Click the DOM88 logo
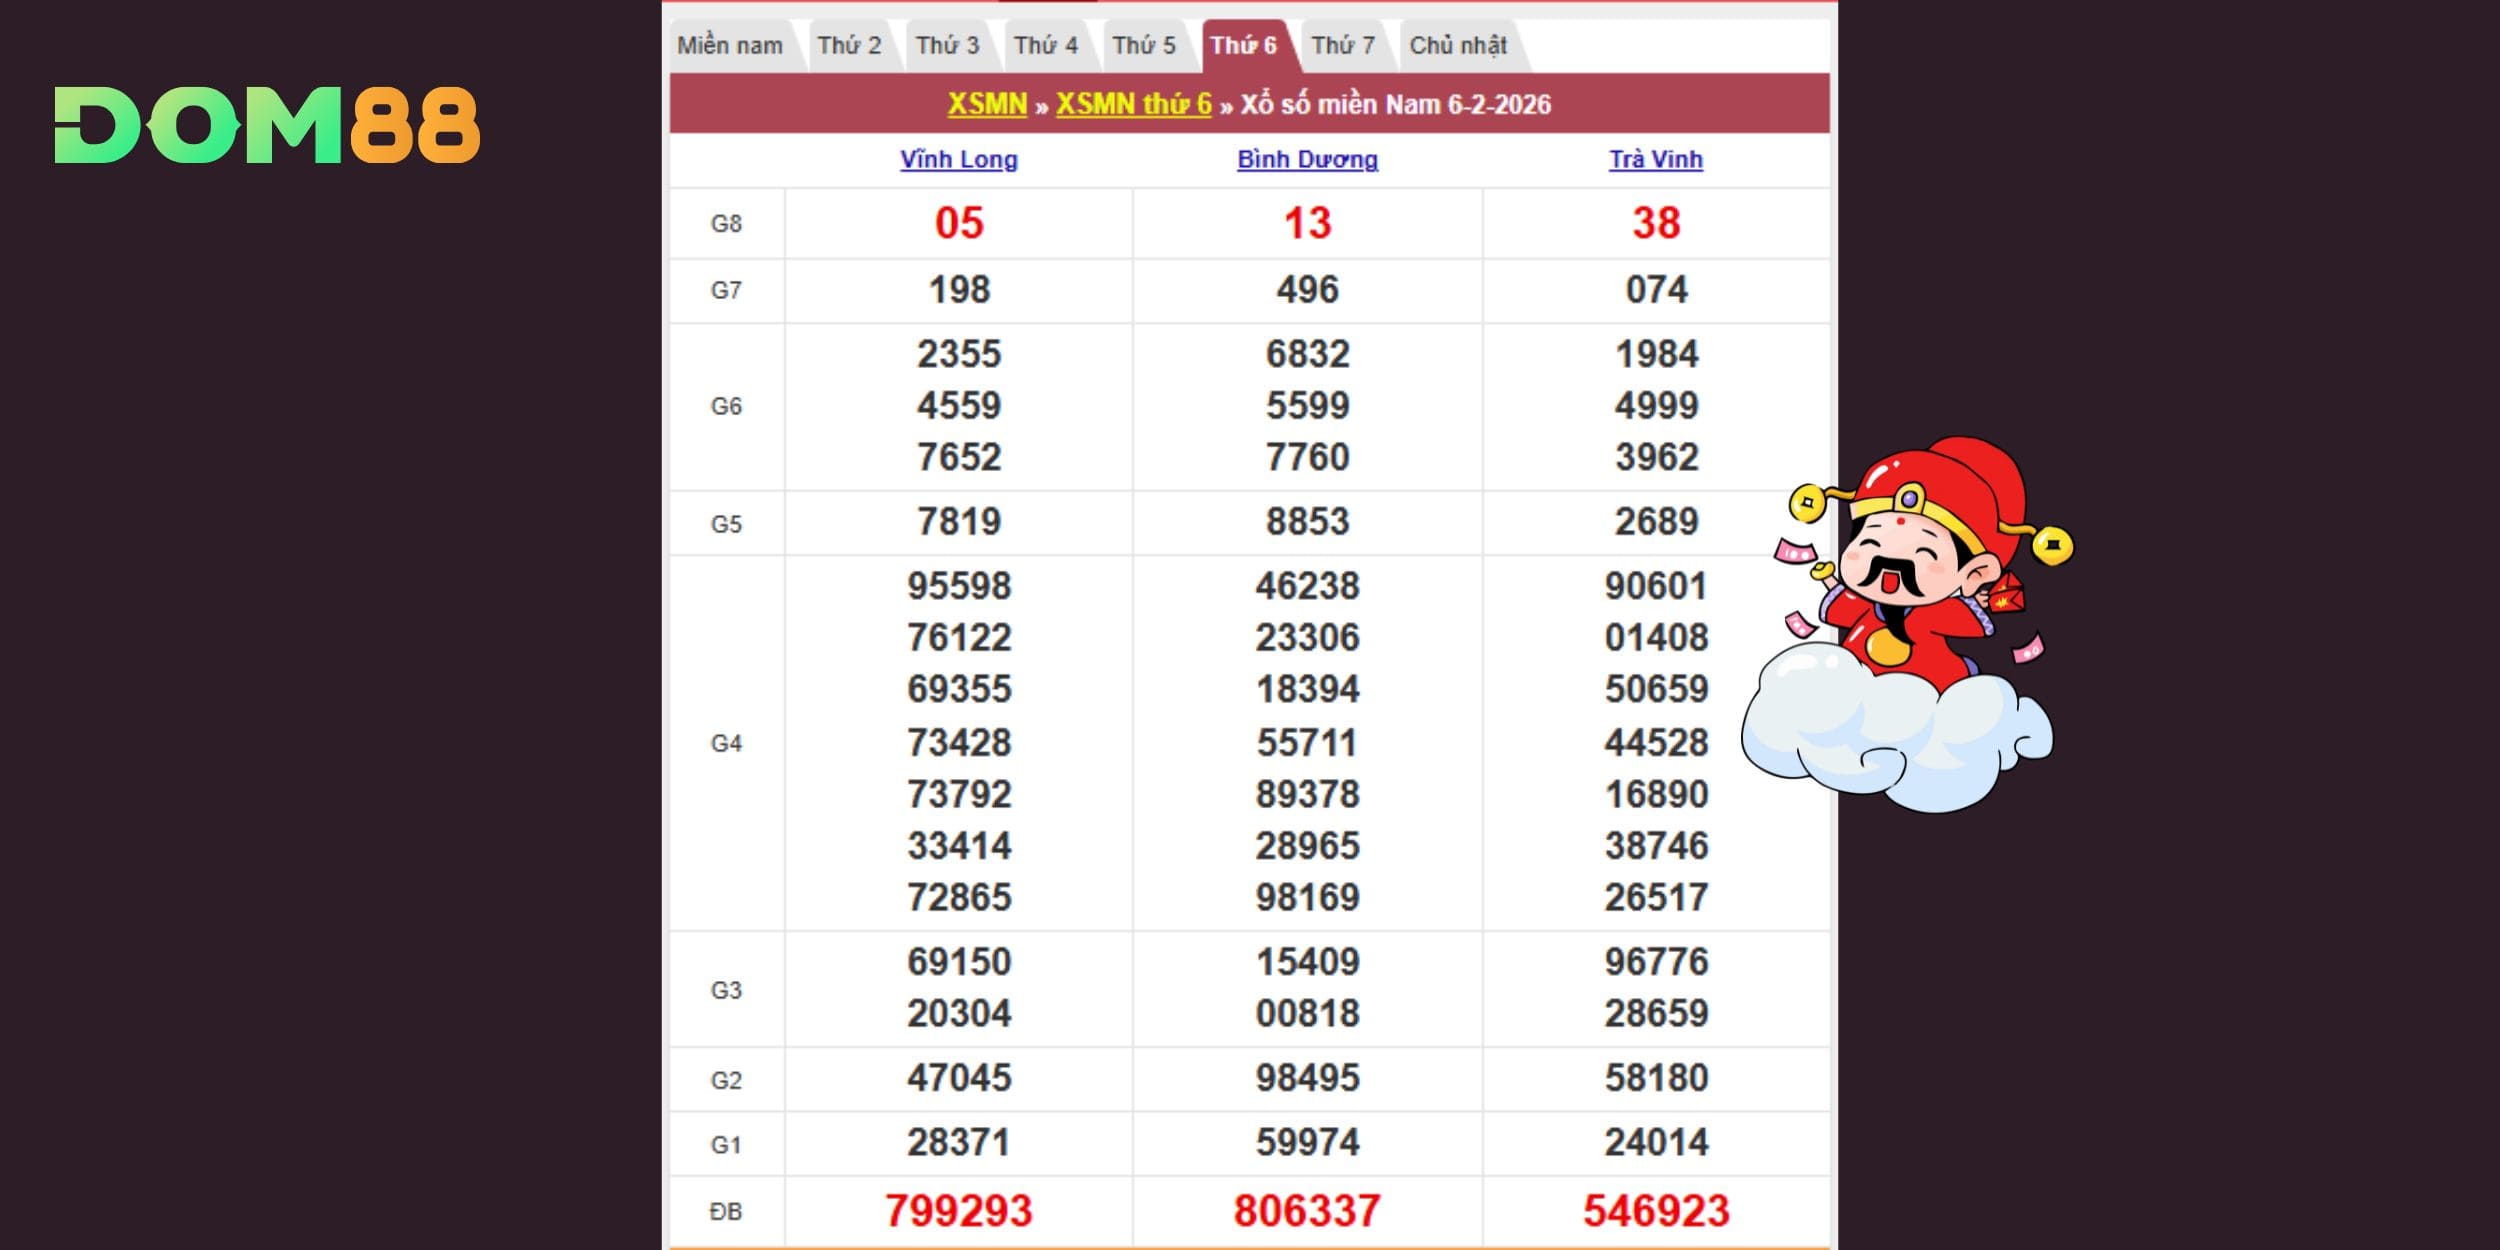The height and width of the screenshot is (1250, 2500). coord(267,125)
